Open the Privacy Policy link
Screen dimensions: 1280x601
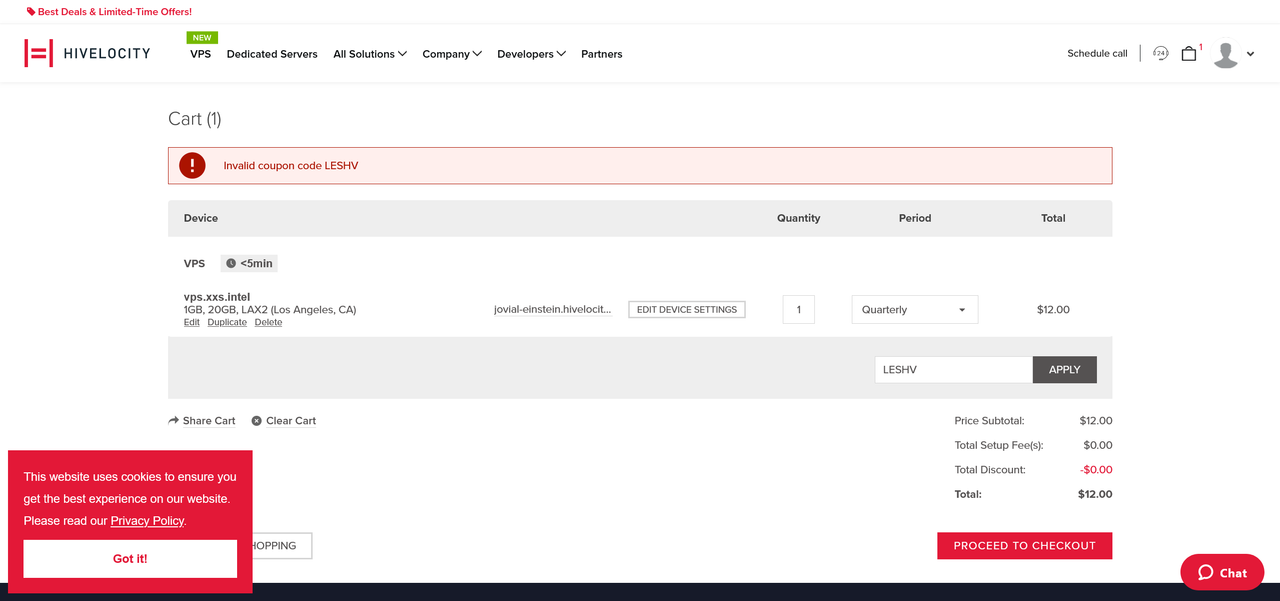[x=147, y=521]
